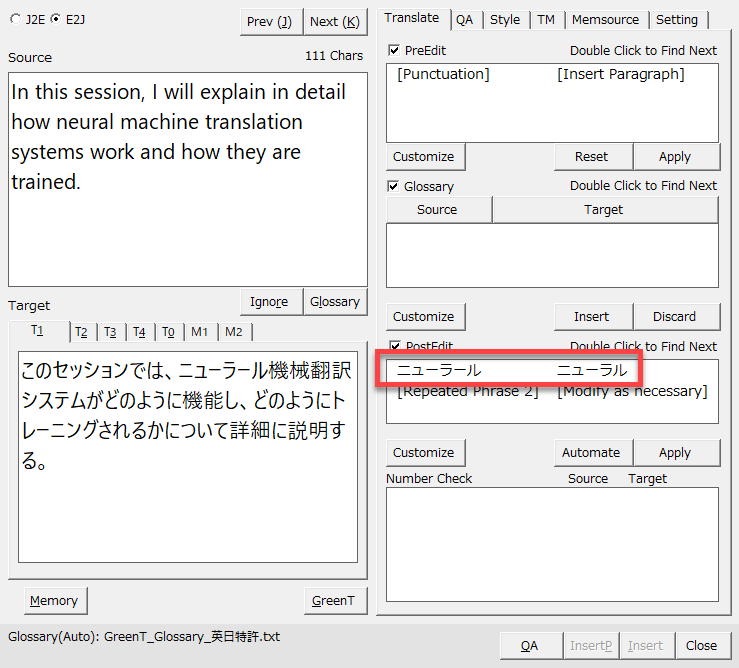Viewport: 739px width, 668px height.
Task: Open the Memsource tab
Action: 606,19
